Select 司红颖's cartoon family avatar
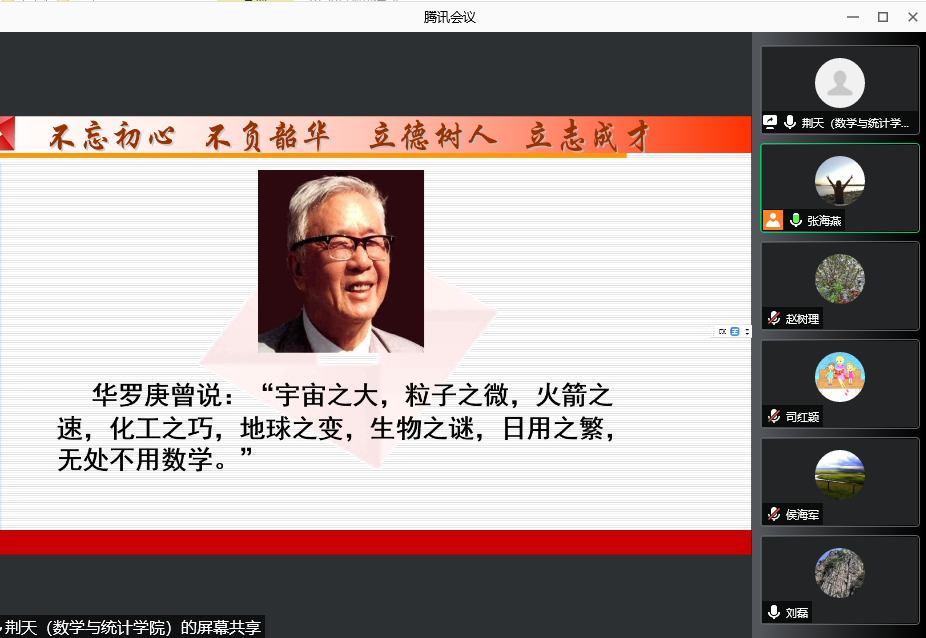 coord(839,377)
